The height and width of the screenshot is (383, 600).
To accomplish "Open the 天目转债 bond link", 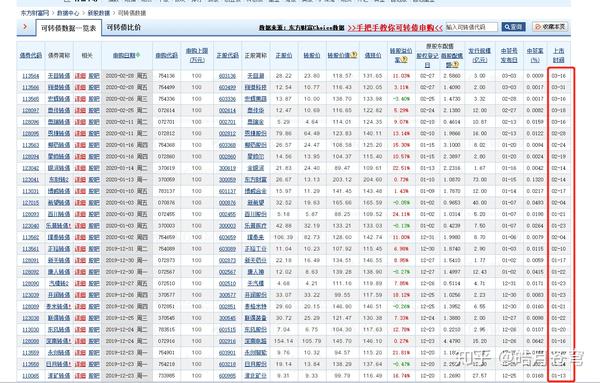I will 59,76.
